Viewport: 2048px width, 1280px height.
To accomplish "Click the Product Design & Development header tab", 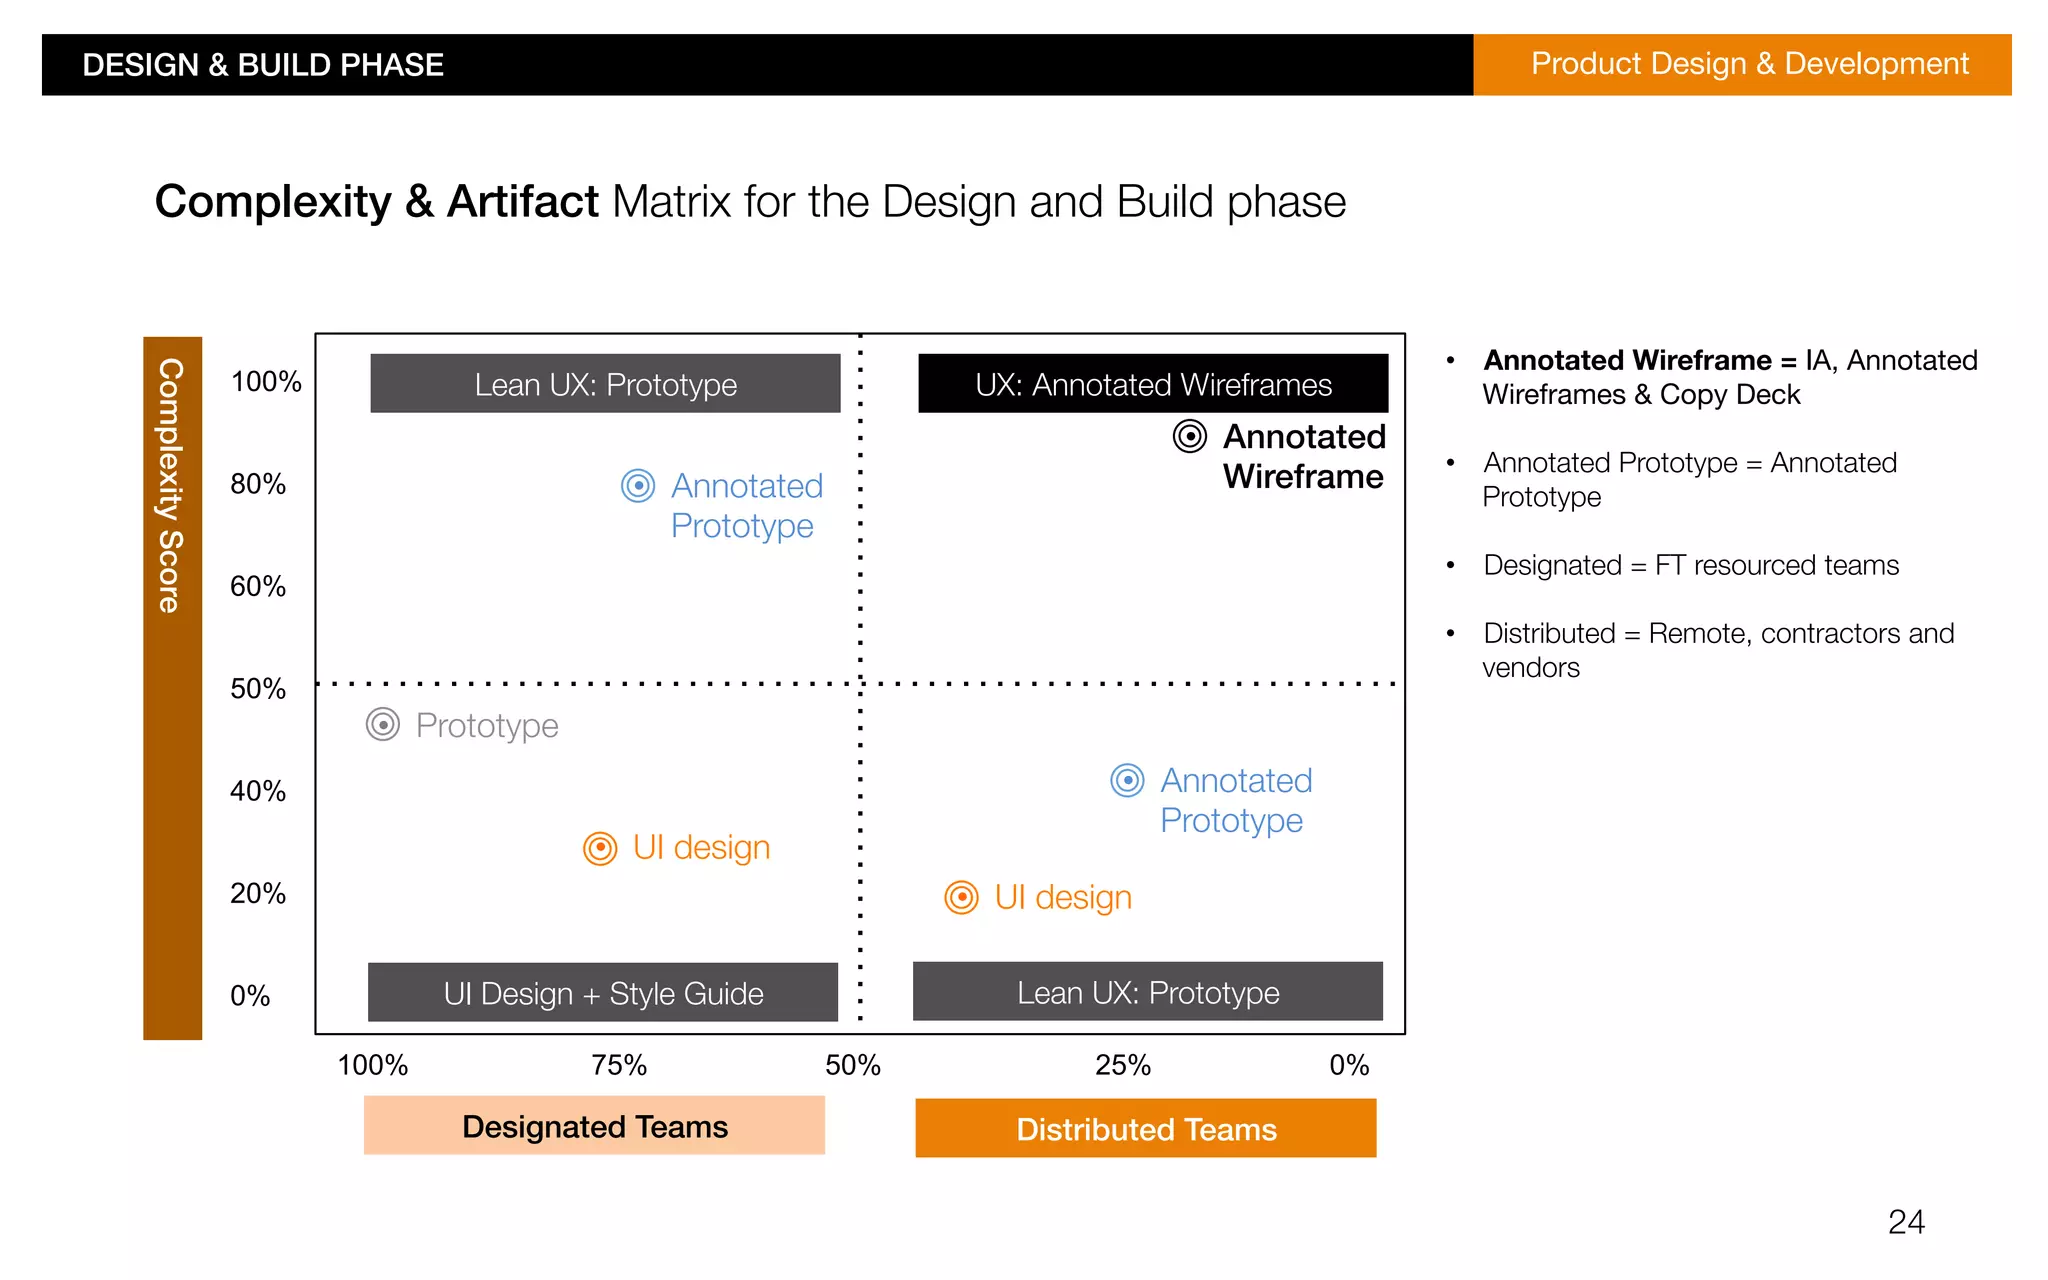I will tap(1742, 65).
